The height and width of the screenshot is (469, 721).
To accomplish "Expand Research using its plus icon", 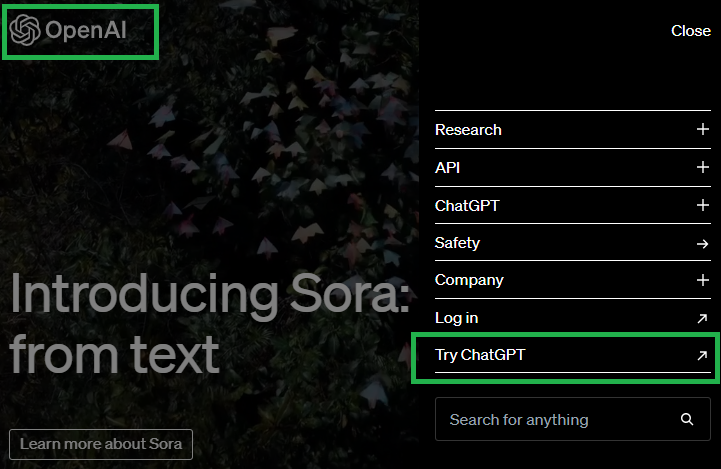I will click(x=702, y=130).
